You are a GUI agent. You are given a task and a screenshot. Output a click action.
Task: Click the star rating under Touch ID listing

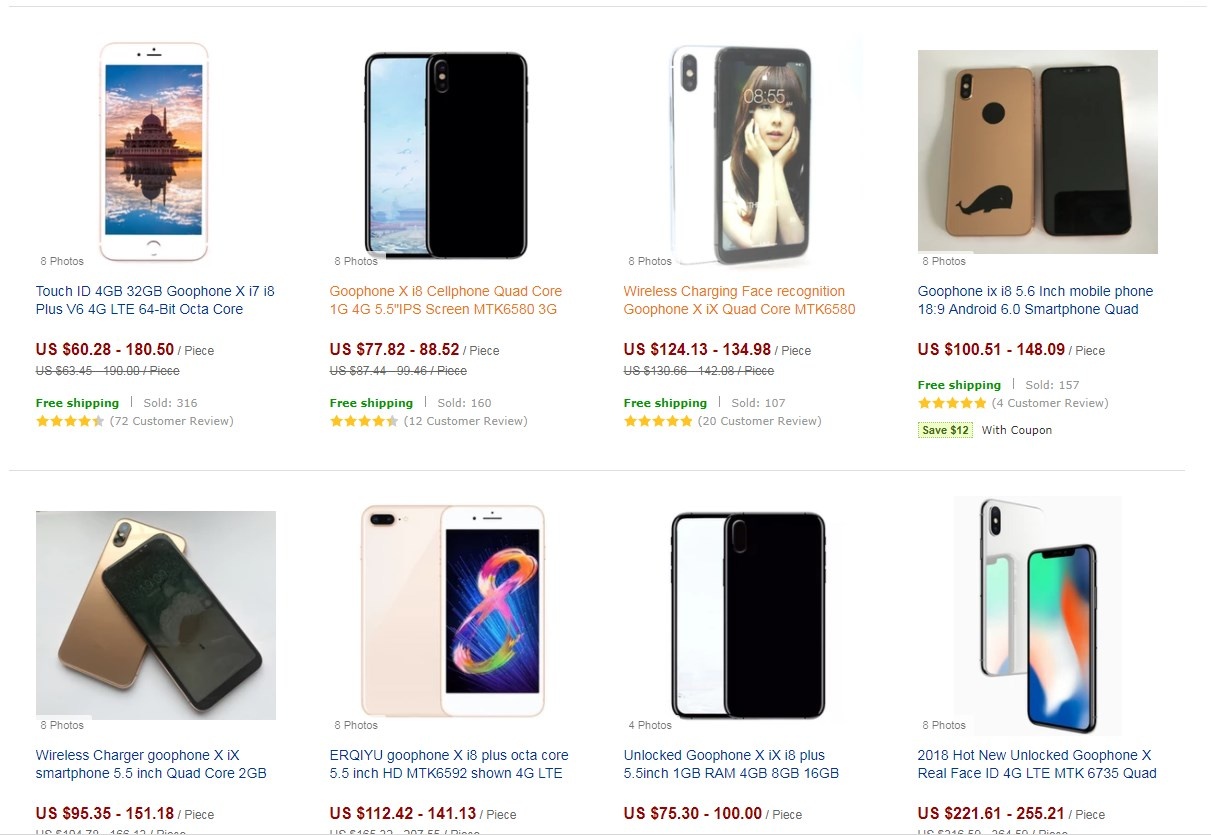[70, 421]
